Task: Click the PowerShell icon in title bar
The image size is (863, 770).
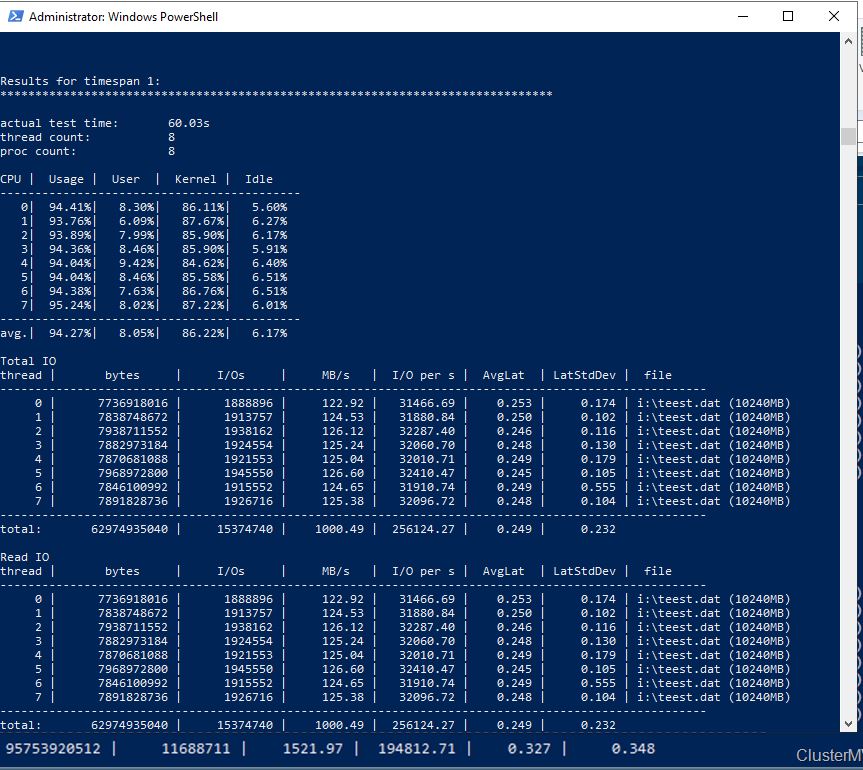Action: click(15, 17)
